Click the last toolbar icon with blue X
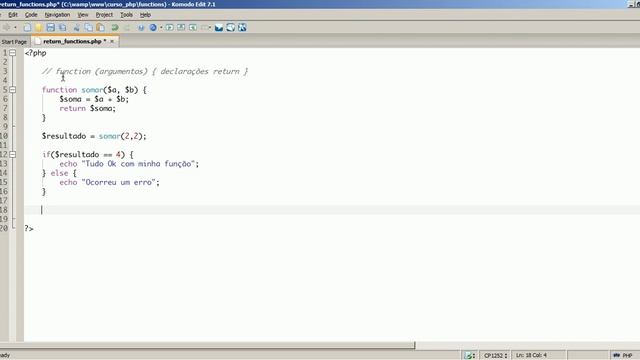The width and height of the screenshot is (640, 360). point(242,27)
